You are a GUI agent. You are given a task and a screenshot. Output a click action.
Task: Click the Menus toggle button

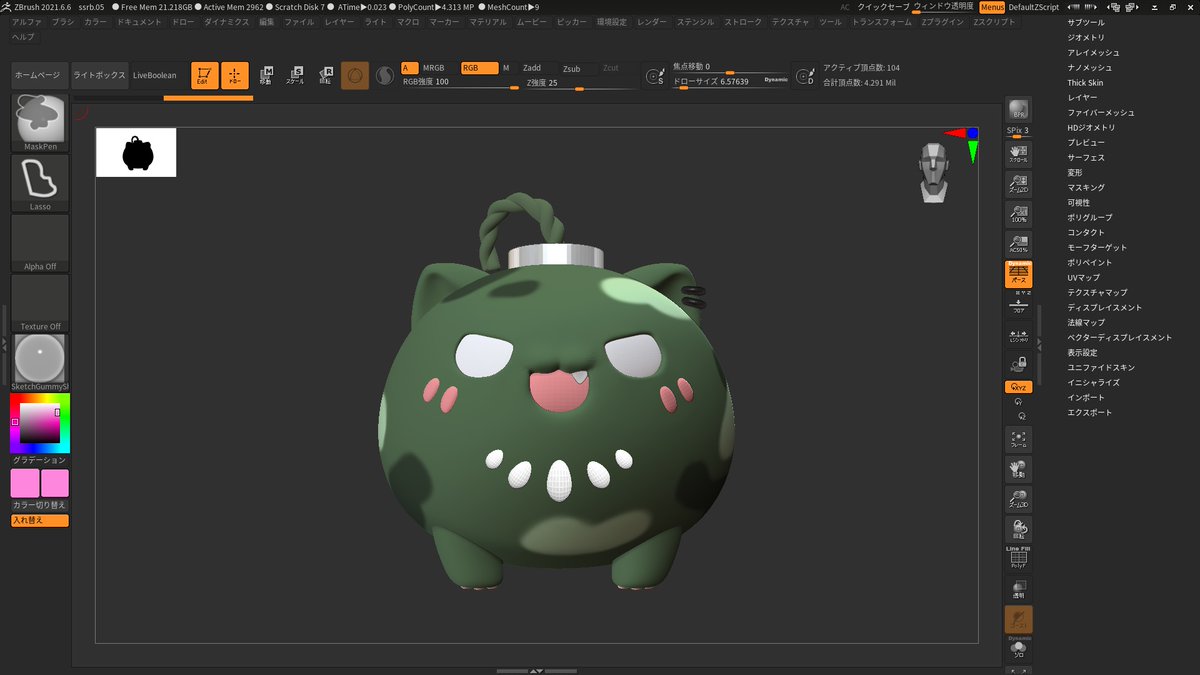point(992,7)
